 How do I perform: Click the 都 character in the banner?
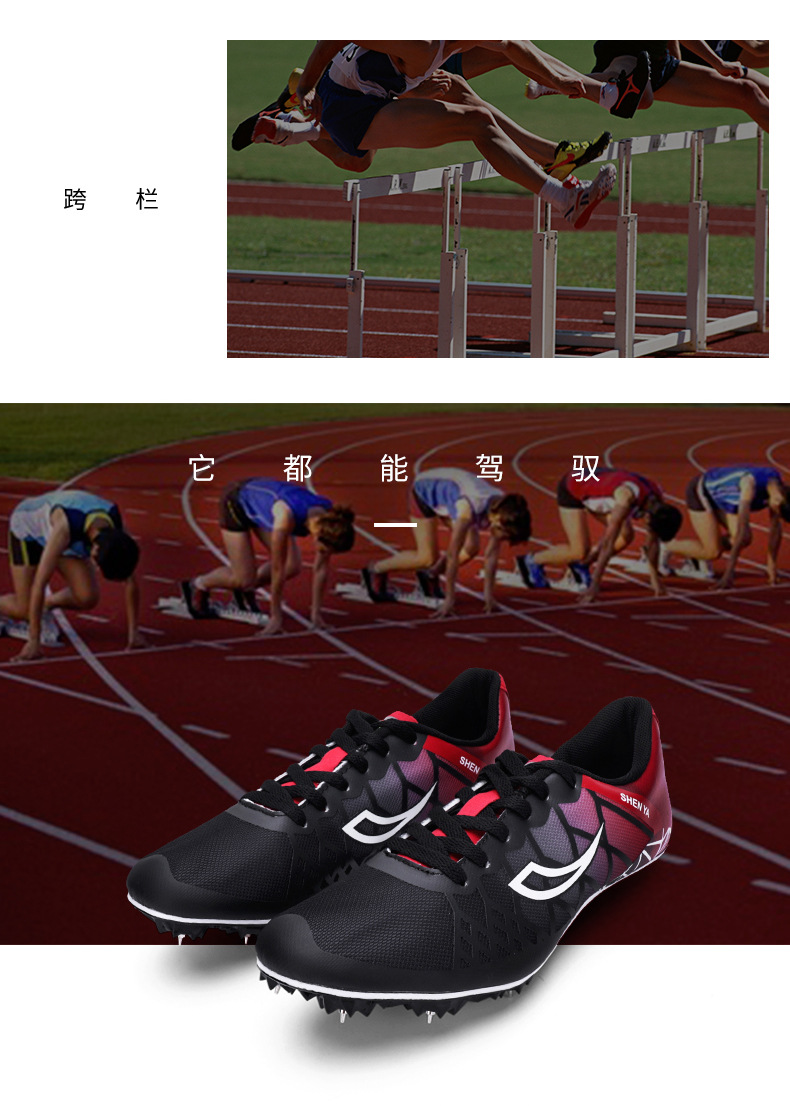click(x=298, y=468)
